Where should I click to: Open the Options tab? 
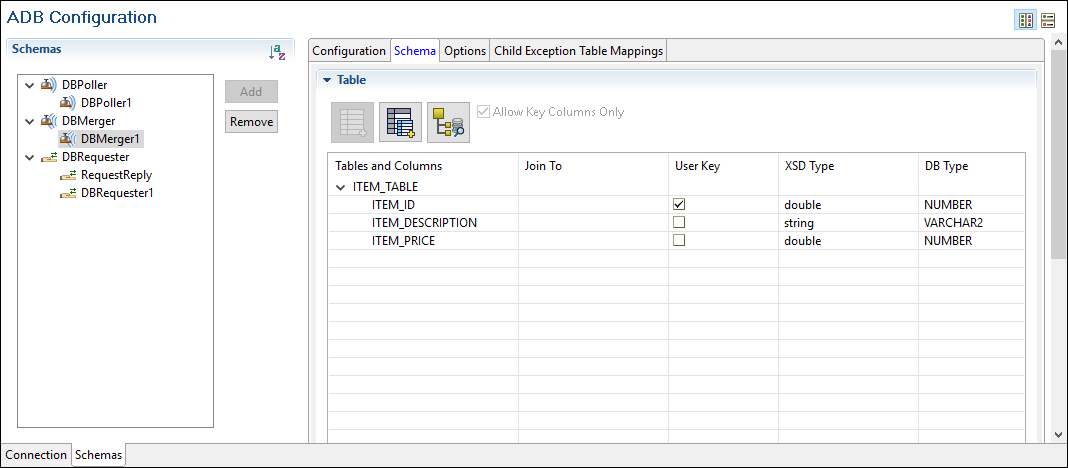(465, 51)
